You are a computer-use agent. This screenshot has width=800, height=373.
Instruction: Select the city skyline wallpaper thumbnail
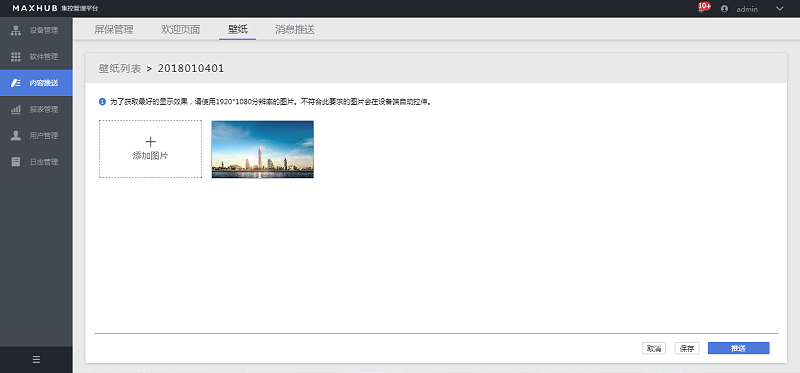(263, 150)
